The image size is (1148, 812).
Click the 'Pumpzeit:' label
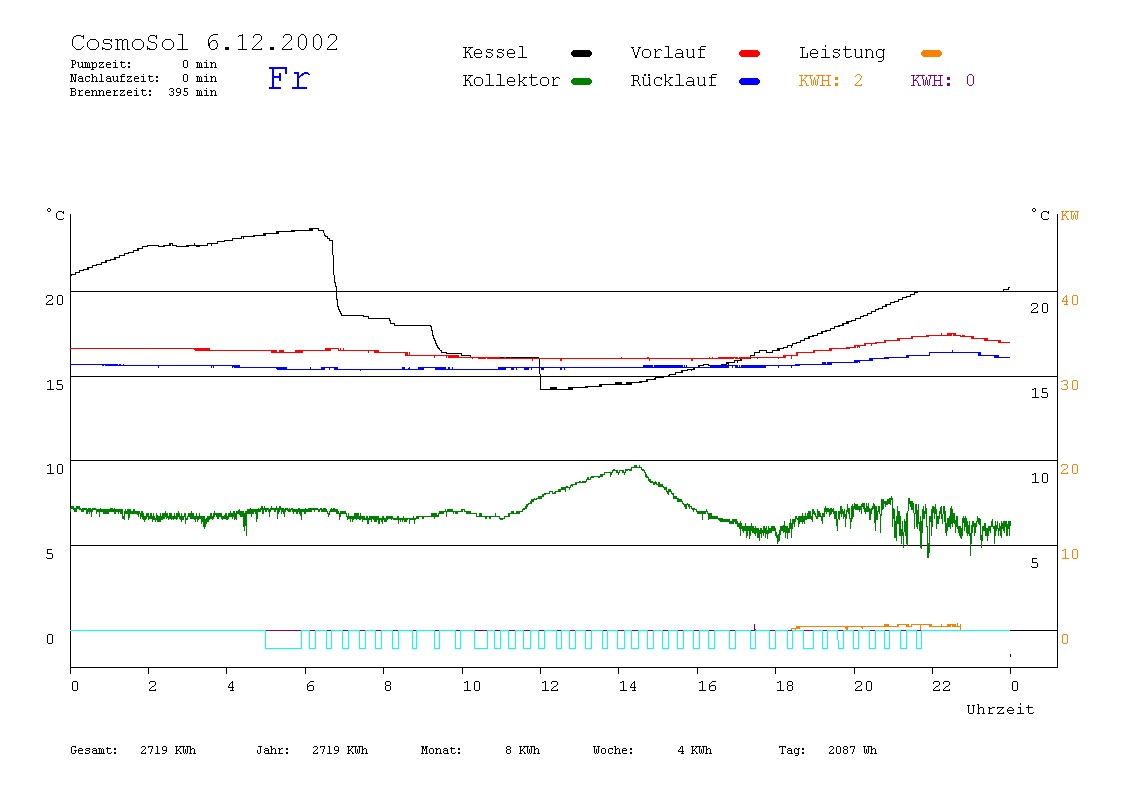[x=101, y=64]
